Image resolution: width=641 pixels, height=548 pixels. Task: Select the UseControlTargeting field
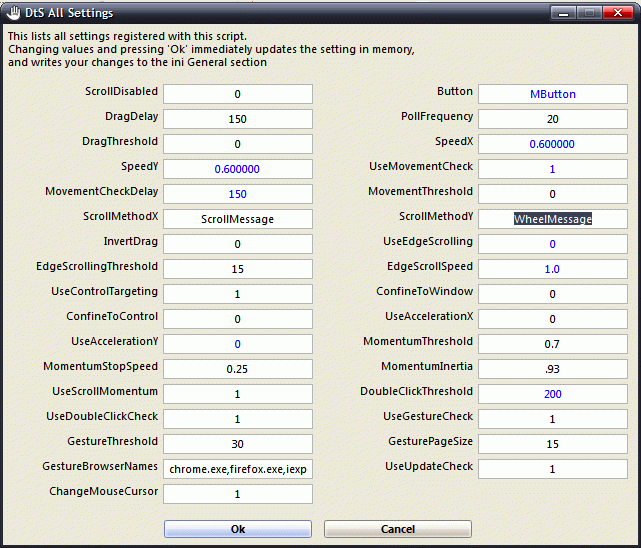(x=238, y=294)
